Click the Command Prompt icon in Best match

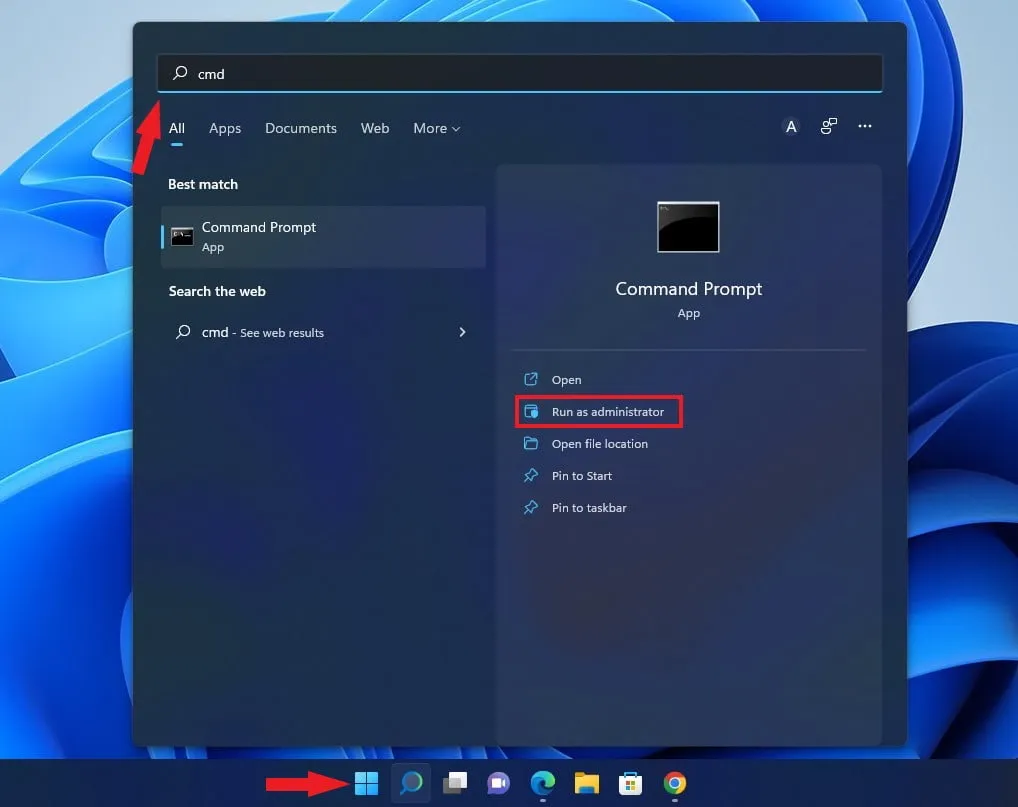coord(182,236)
